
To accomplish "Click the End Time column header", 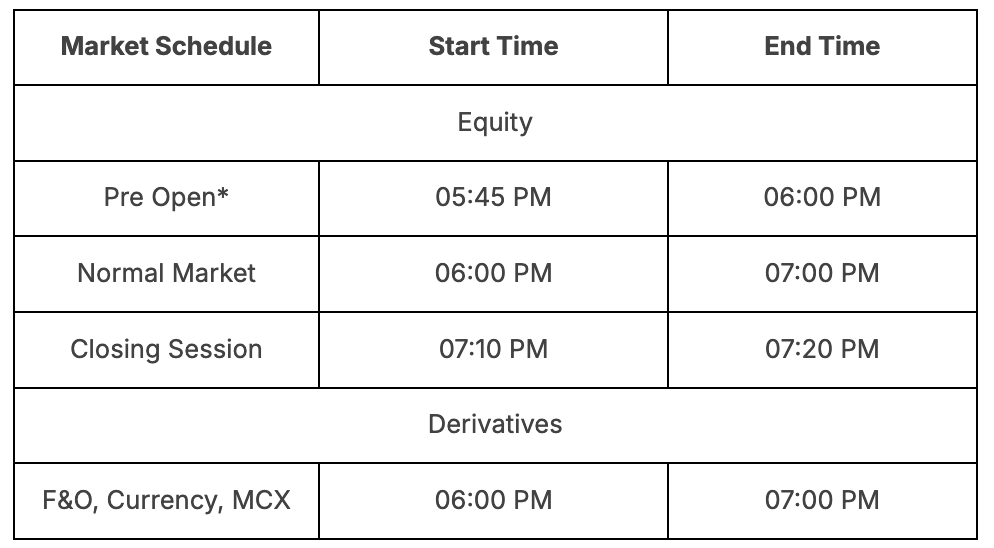I will [x=822, y=46].
